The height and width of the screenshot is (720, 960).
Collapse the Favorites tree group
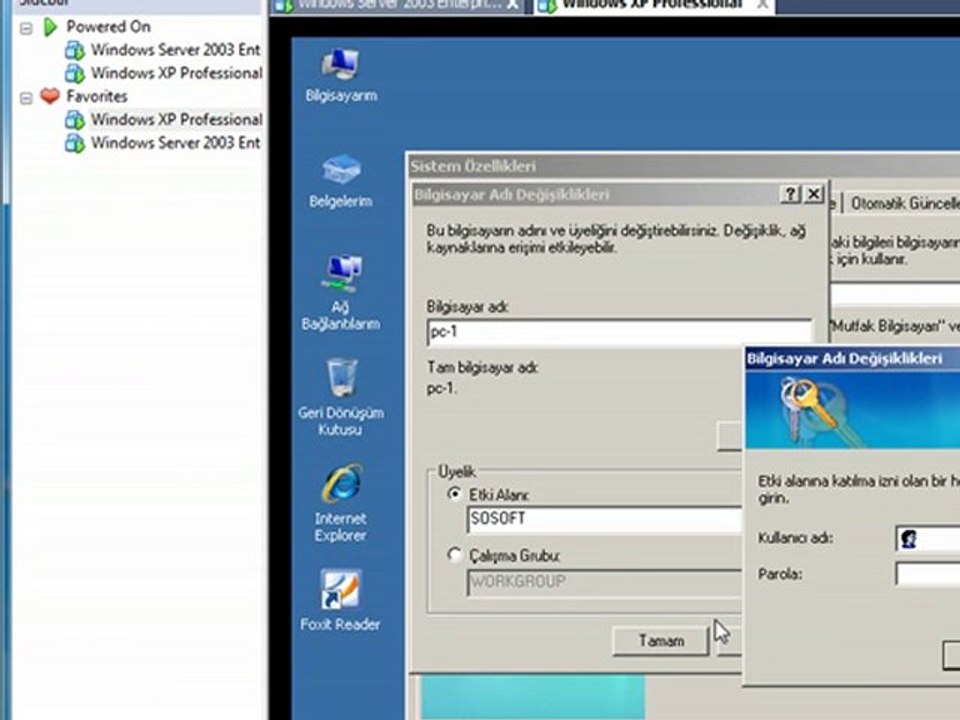click(26, 98)
